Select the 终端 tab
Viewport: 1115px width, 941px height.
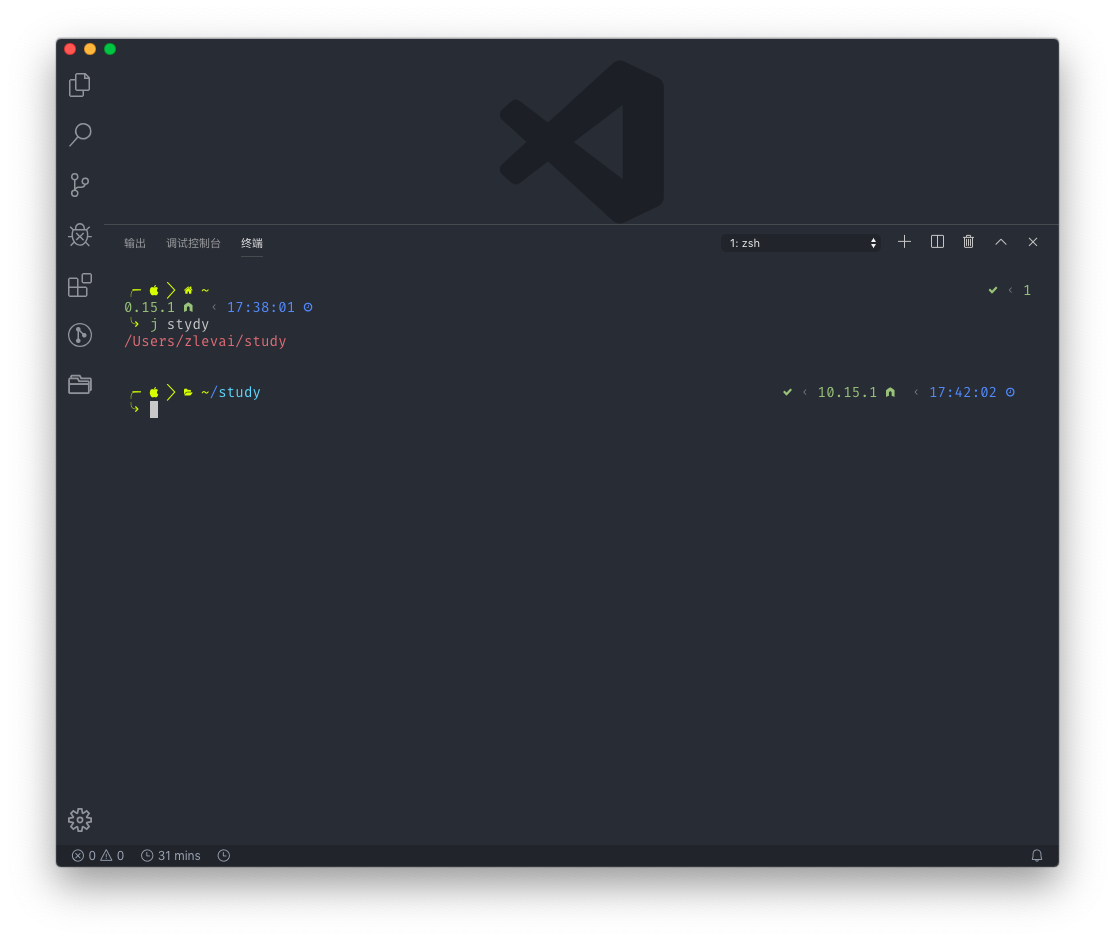pyautogui.click(x=252, y=243)
